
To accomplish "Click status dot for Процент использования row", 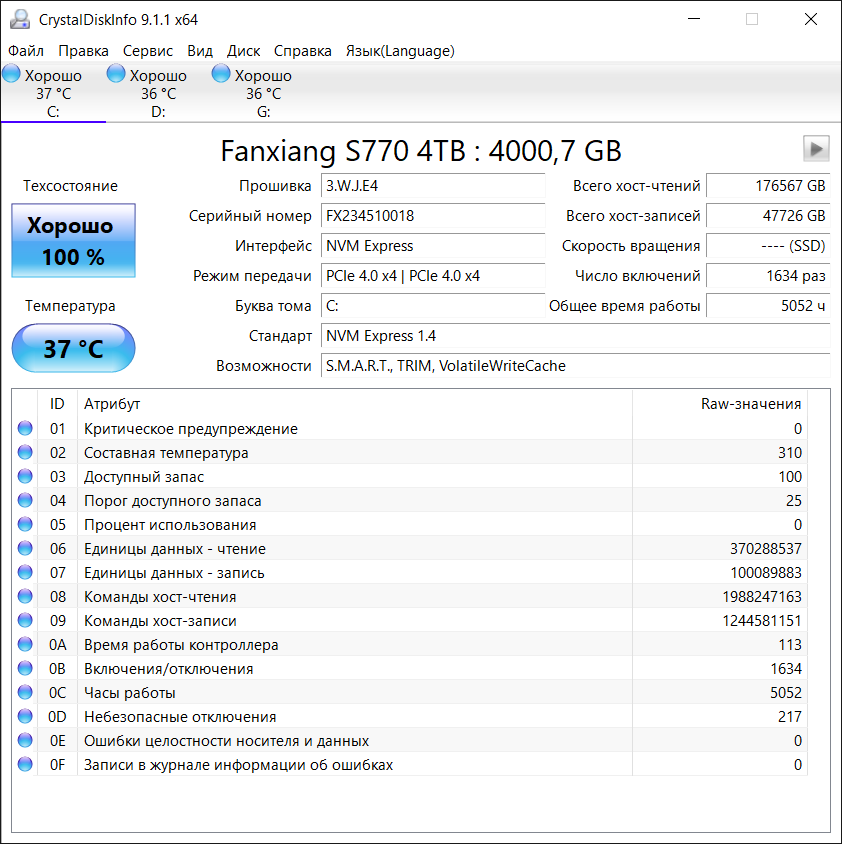I will 25,524.
